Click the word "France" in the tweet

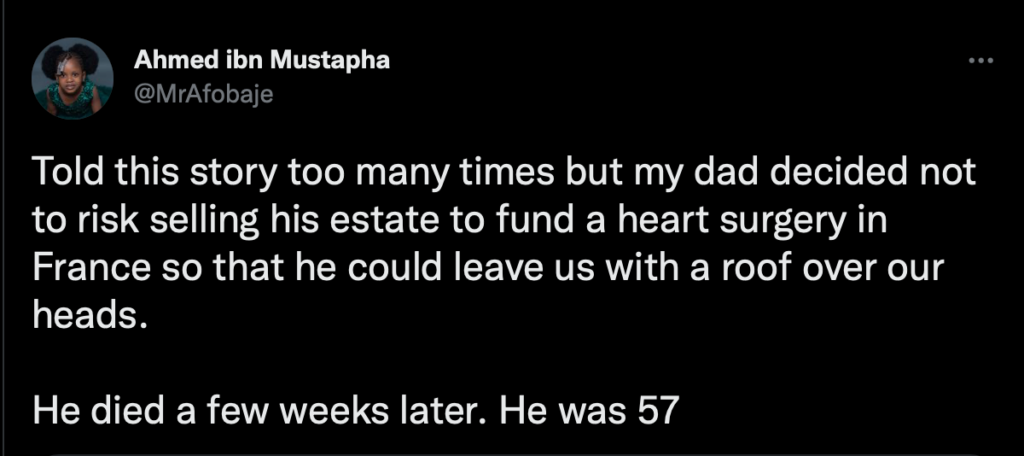(x=82, y=270)
